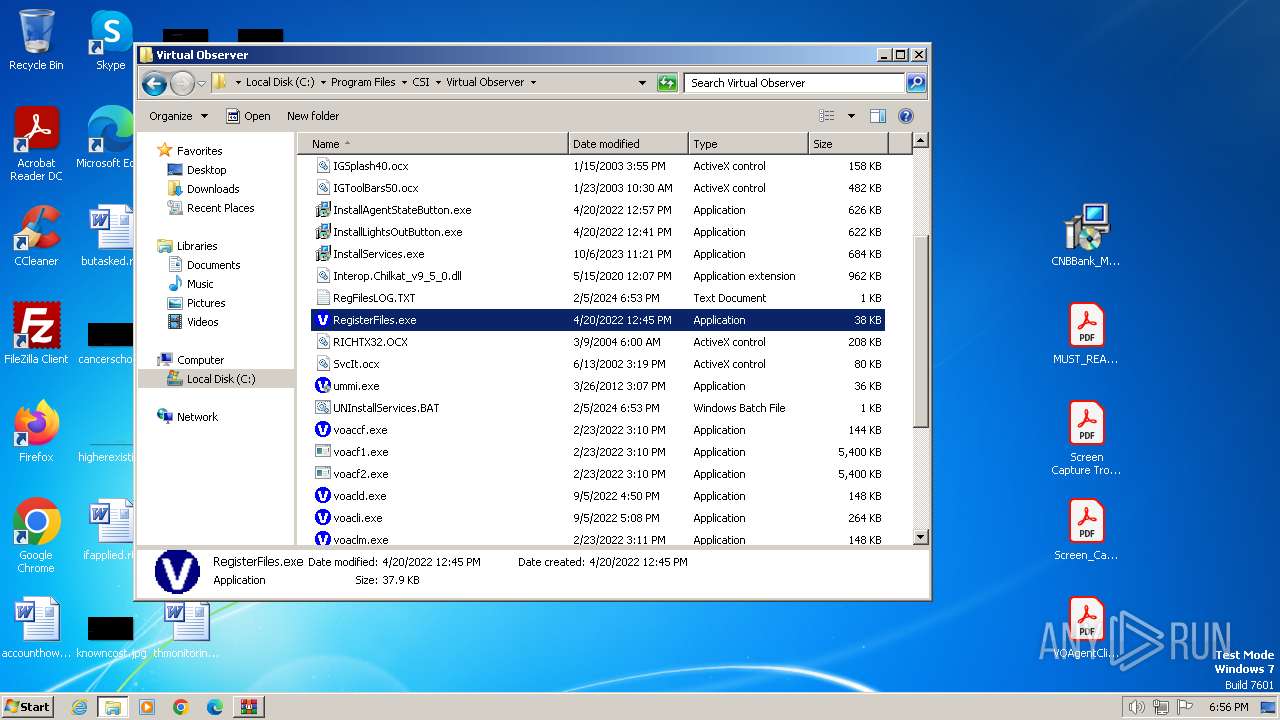This screenshot has width=1280, height=720.
Task: Sort by the Type column header
Action: point(748,144)
